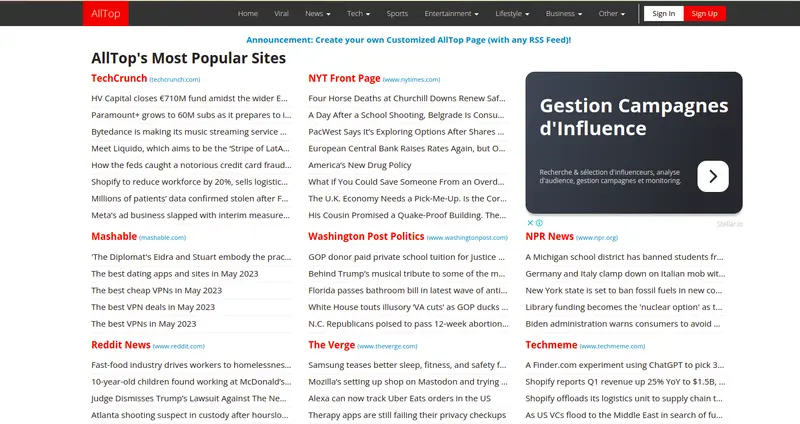Click the AllTop logo
The image size is (800, 424).
[104, 14]
